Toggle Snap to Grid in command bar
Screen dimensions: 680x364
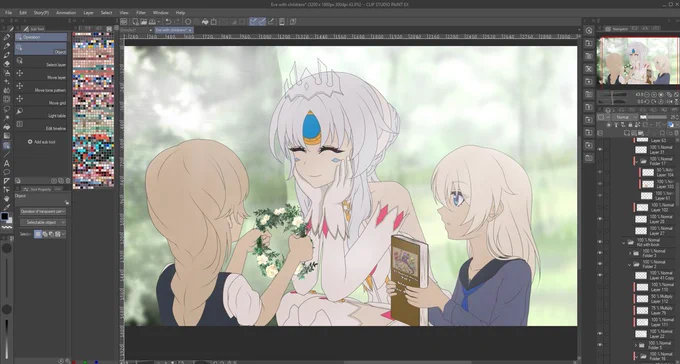(x=271, y=22)
